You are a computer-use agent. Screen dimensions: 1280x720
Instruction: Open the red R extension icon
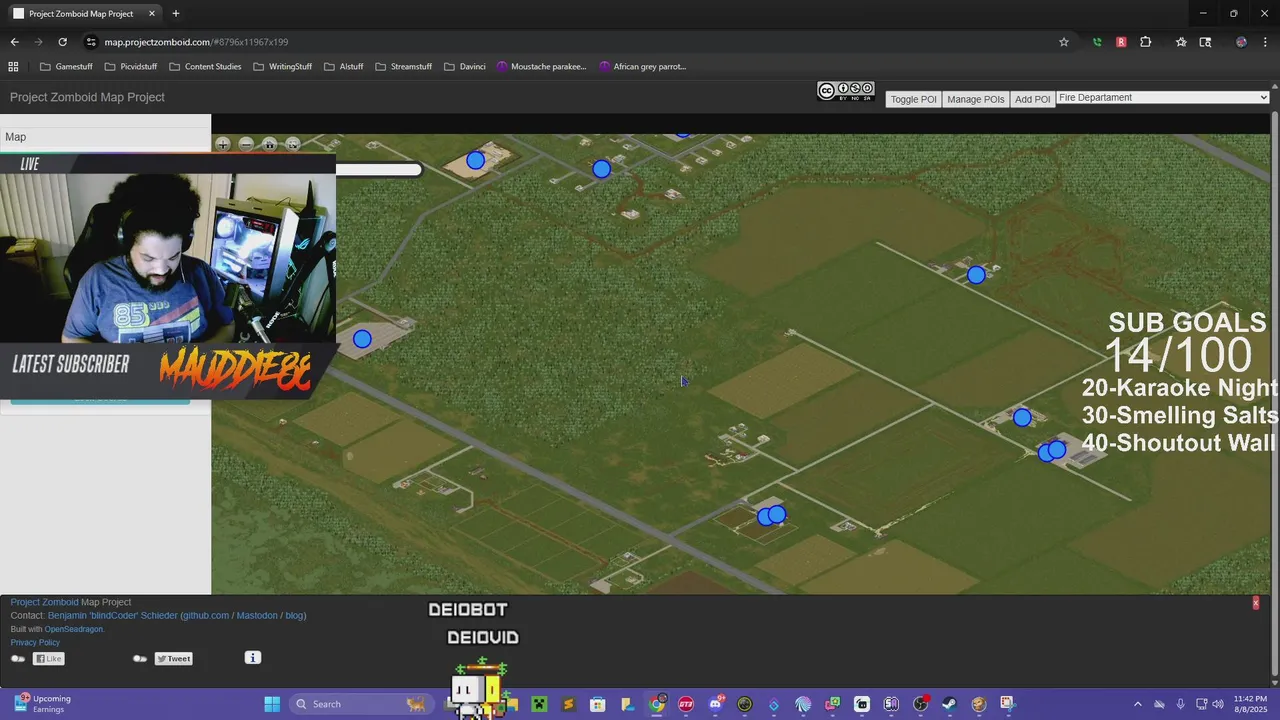pos(1121,42)
